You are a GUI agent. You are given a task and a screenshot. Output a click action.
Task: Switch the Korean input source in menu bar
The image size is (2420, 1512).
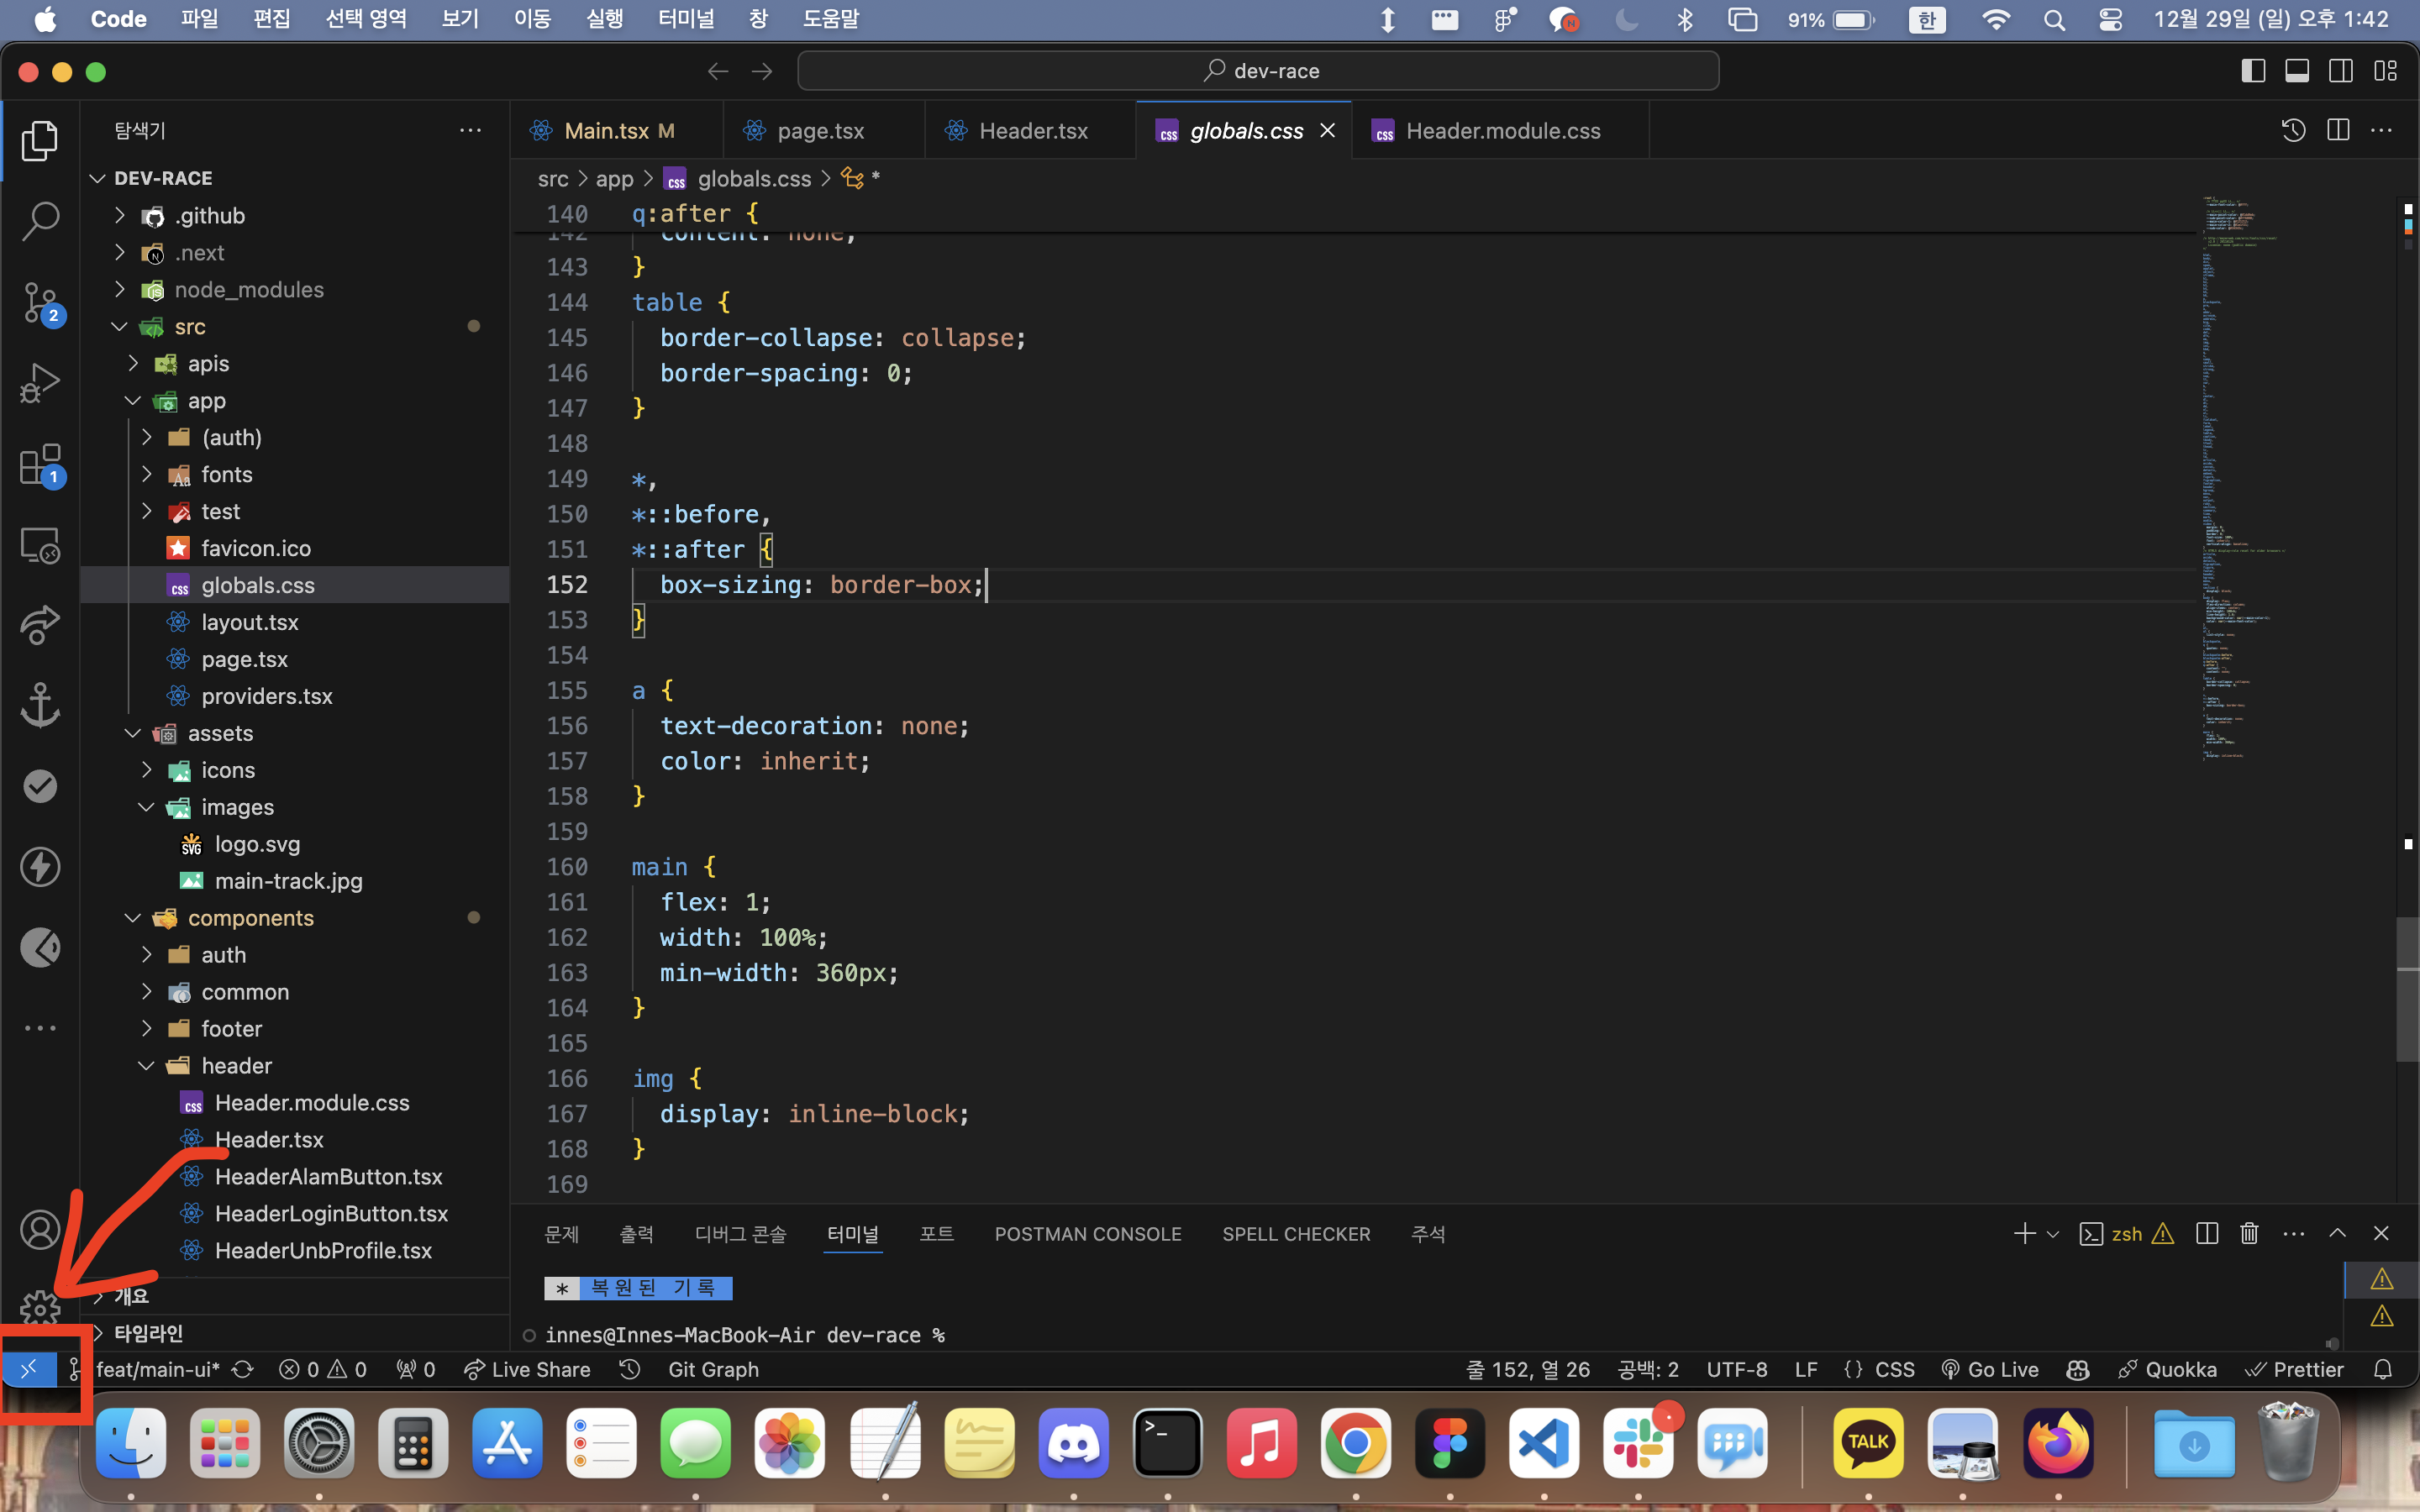tap(1927, 20)
